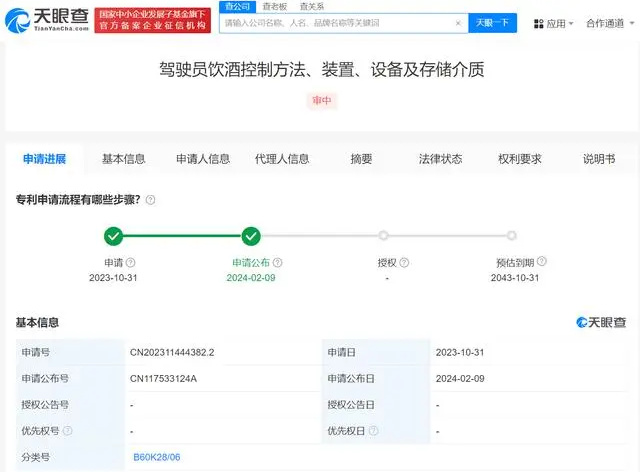This screenshot has height=472, width=640.
Task: Click the 审中 status badge
Action: (322, 100)
